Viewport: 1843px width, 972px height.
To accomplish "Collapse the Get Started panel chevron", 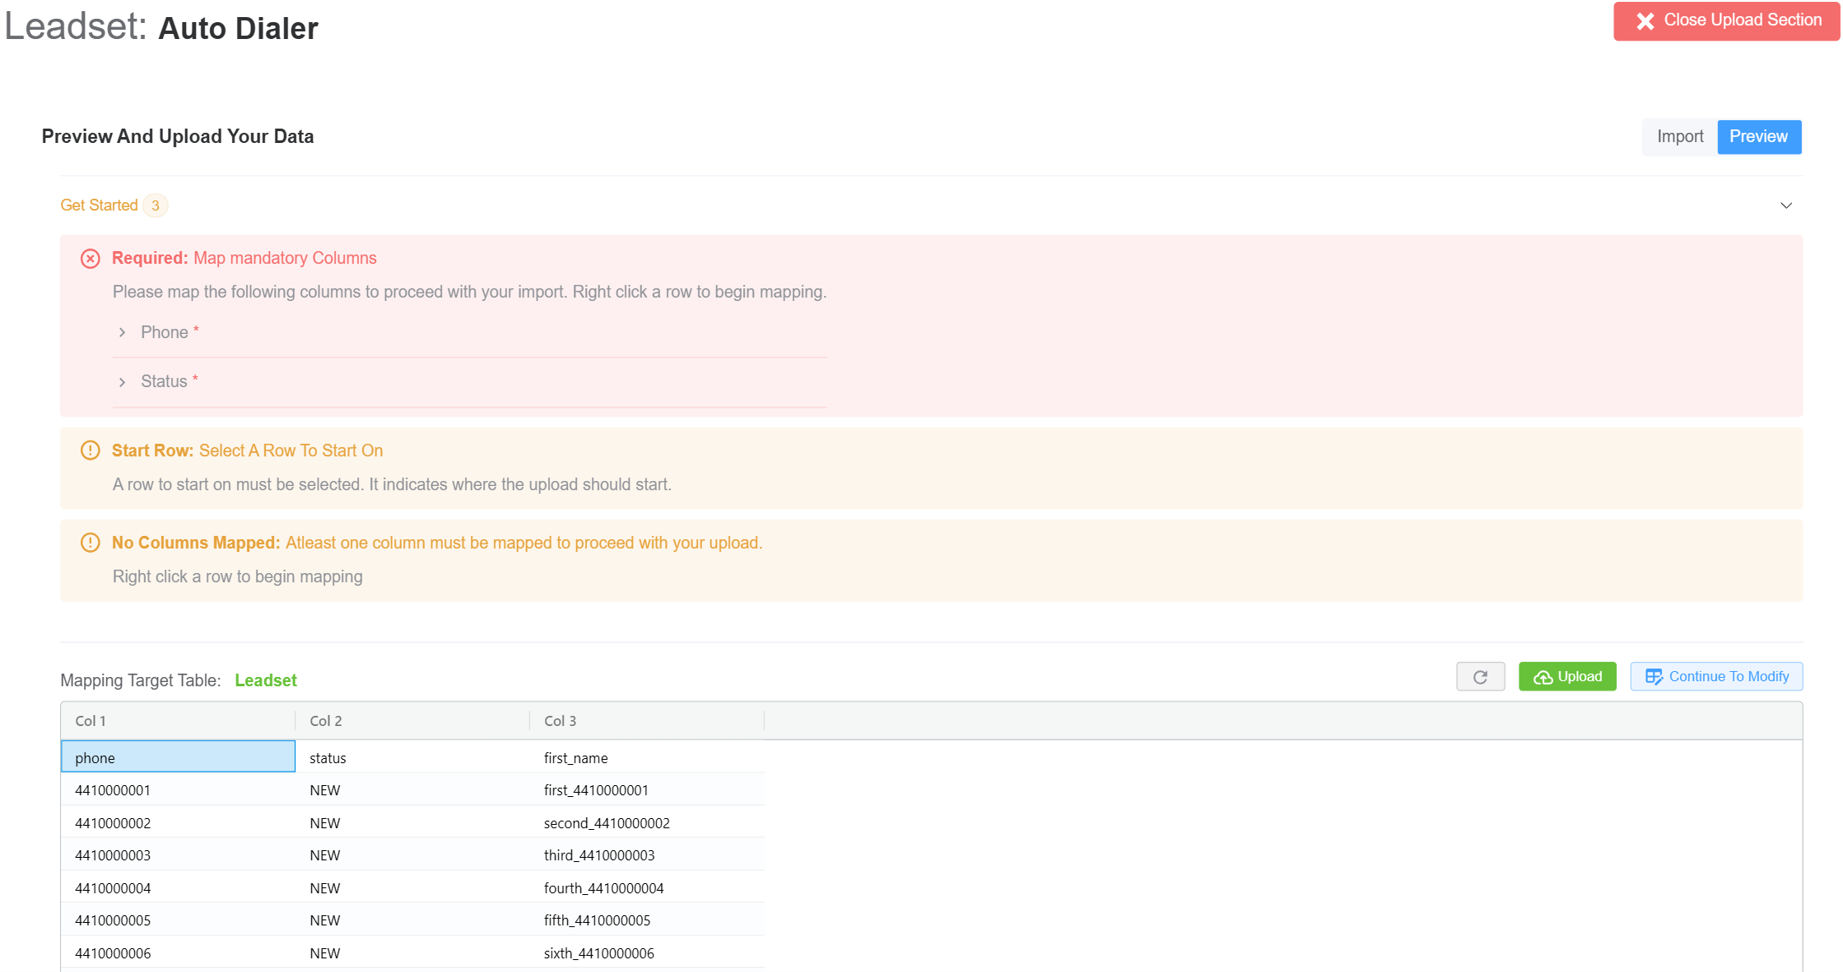I will 1785,206.
